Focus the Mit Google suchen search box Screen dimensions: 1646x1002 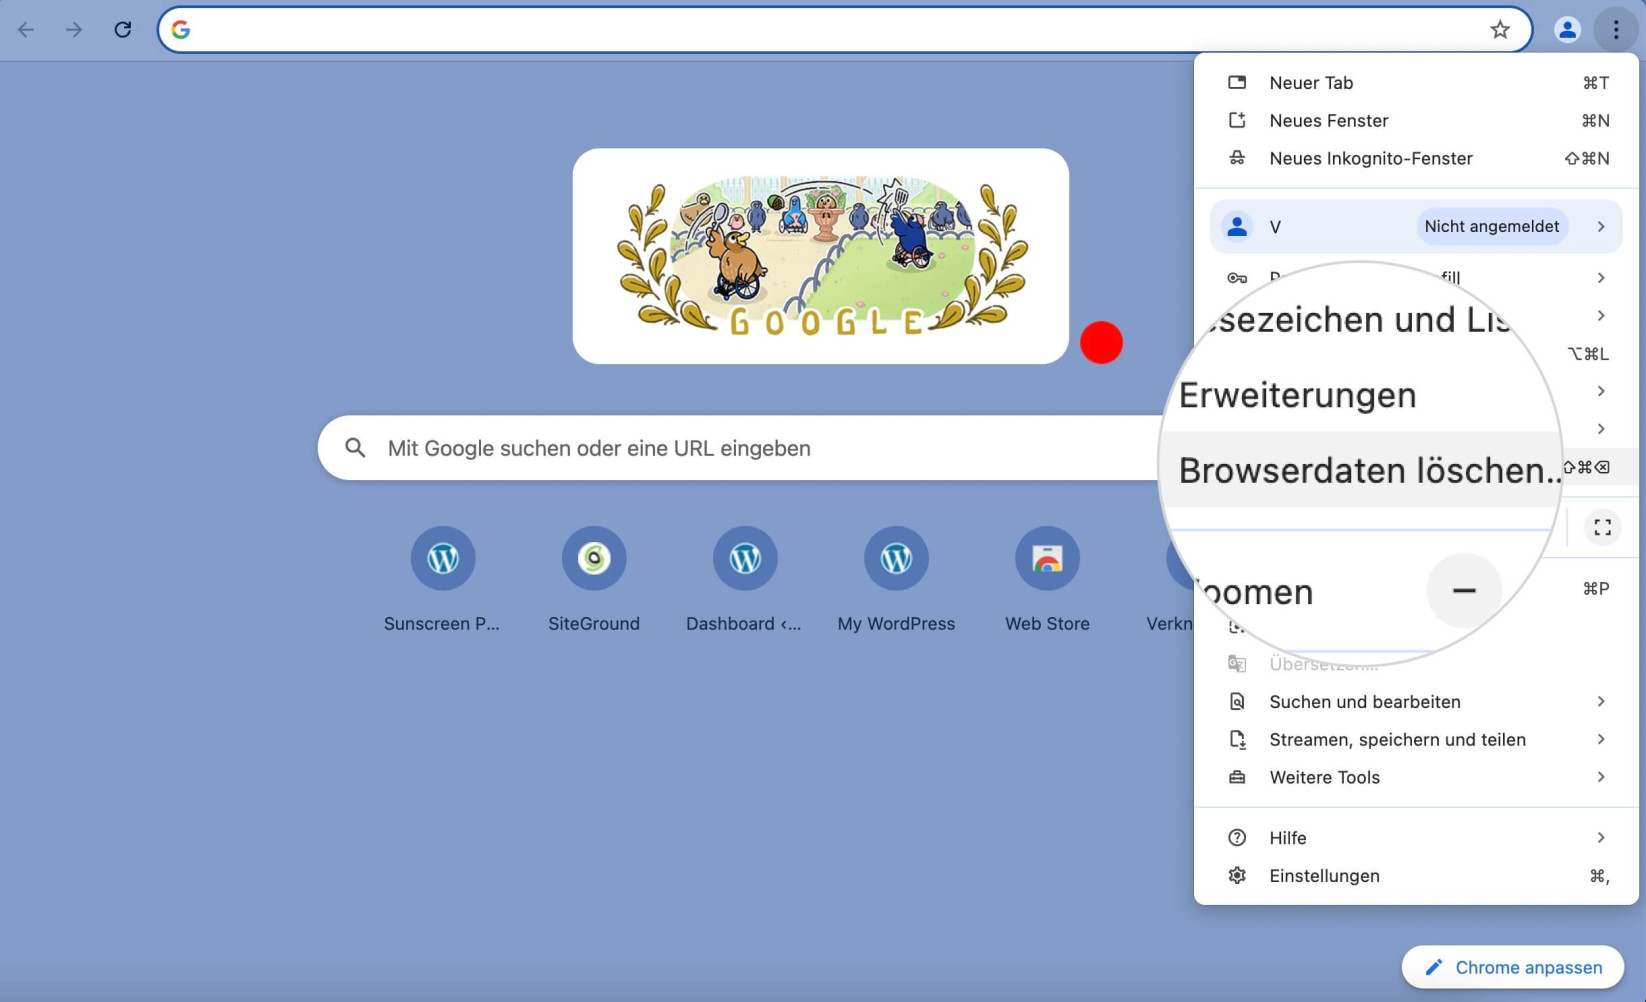click(740, 448)
